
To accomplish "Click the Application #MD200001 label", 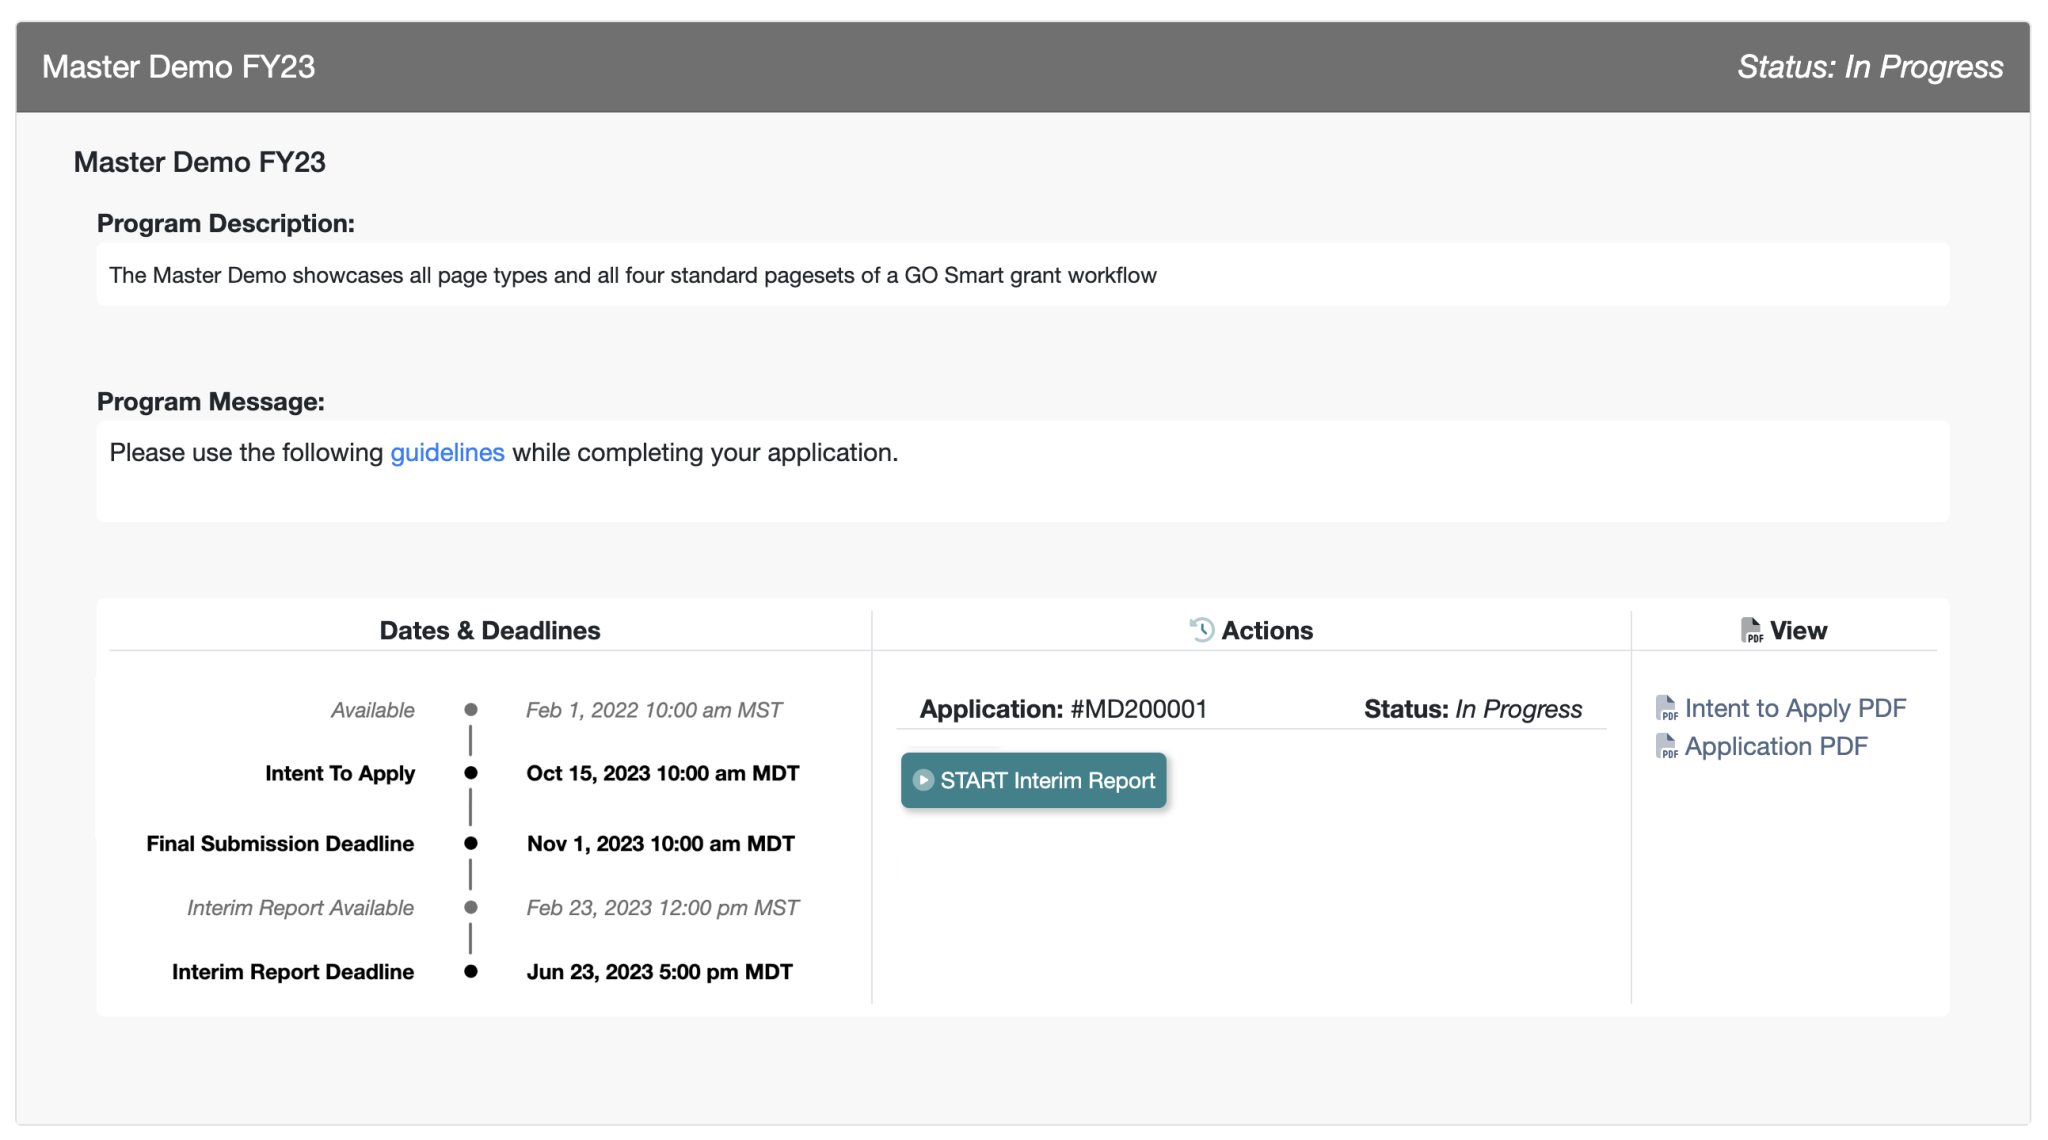I will 1063,710.
